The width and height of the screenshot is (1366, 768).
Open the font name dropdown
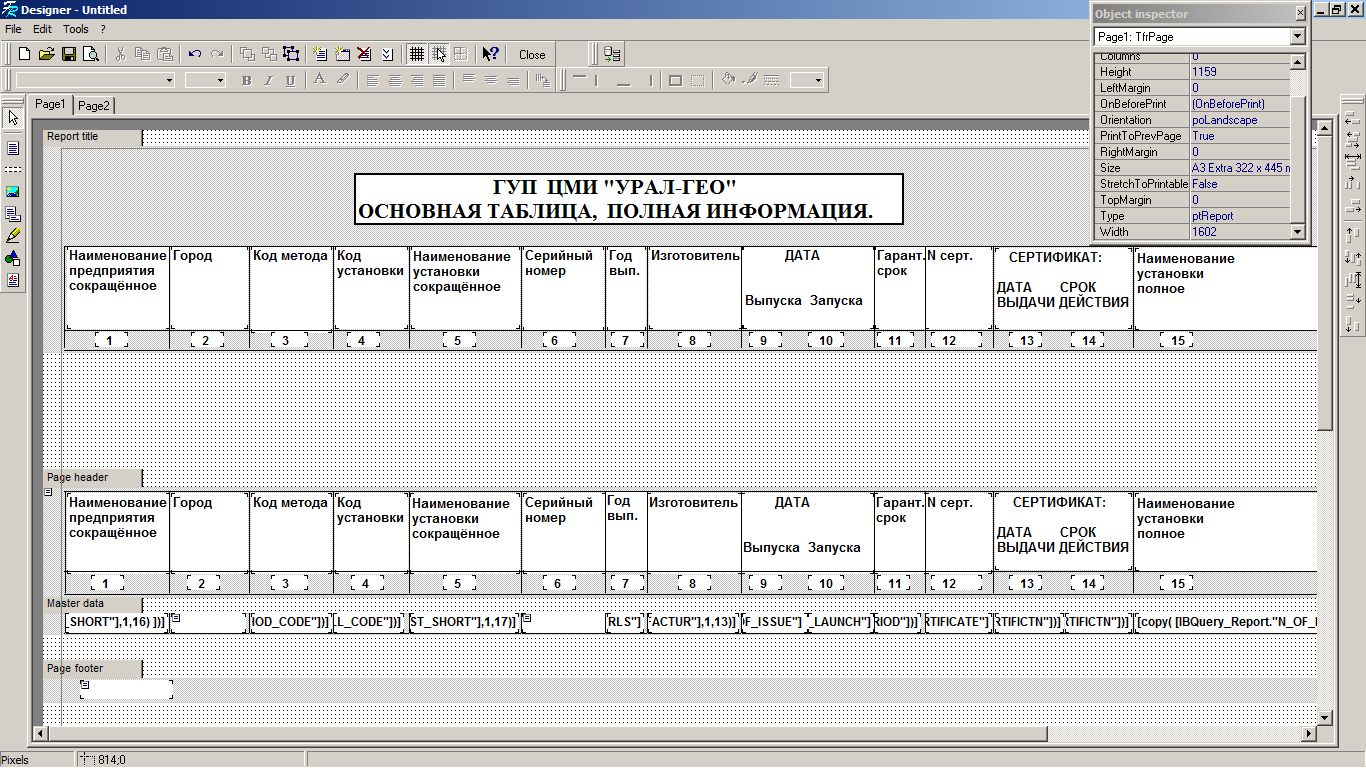pyautogui.click(x=169, y=81)
